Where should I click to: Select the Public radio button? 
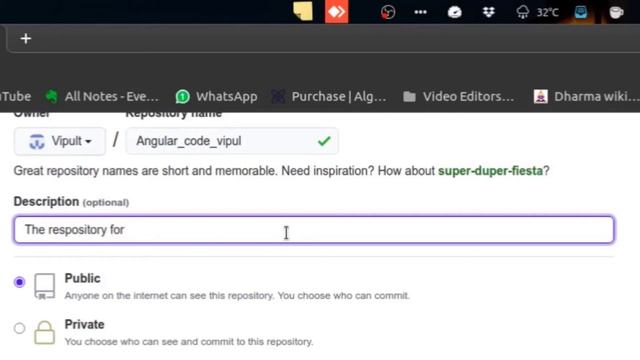pyautogui.click(x=19, y=282)
